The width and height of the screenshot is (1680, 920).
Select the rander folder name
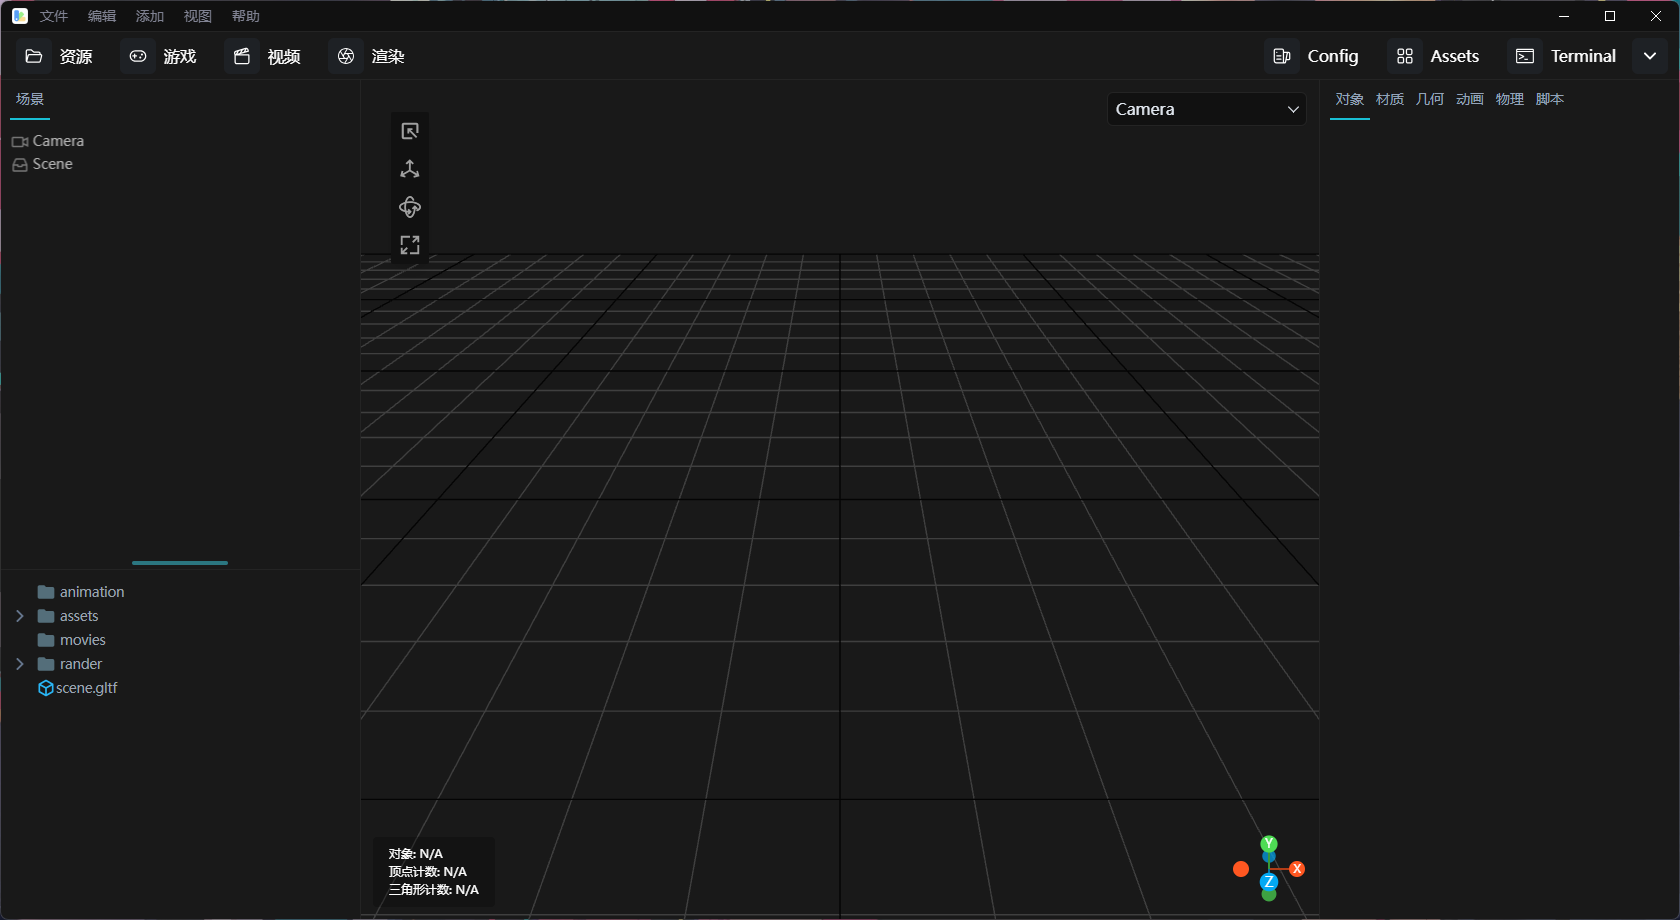point(81,664)
